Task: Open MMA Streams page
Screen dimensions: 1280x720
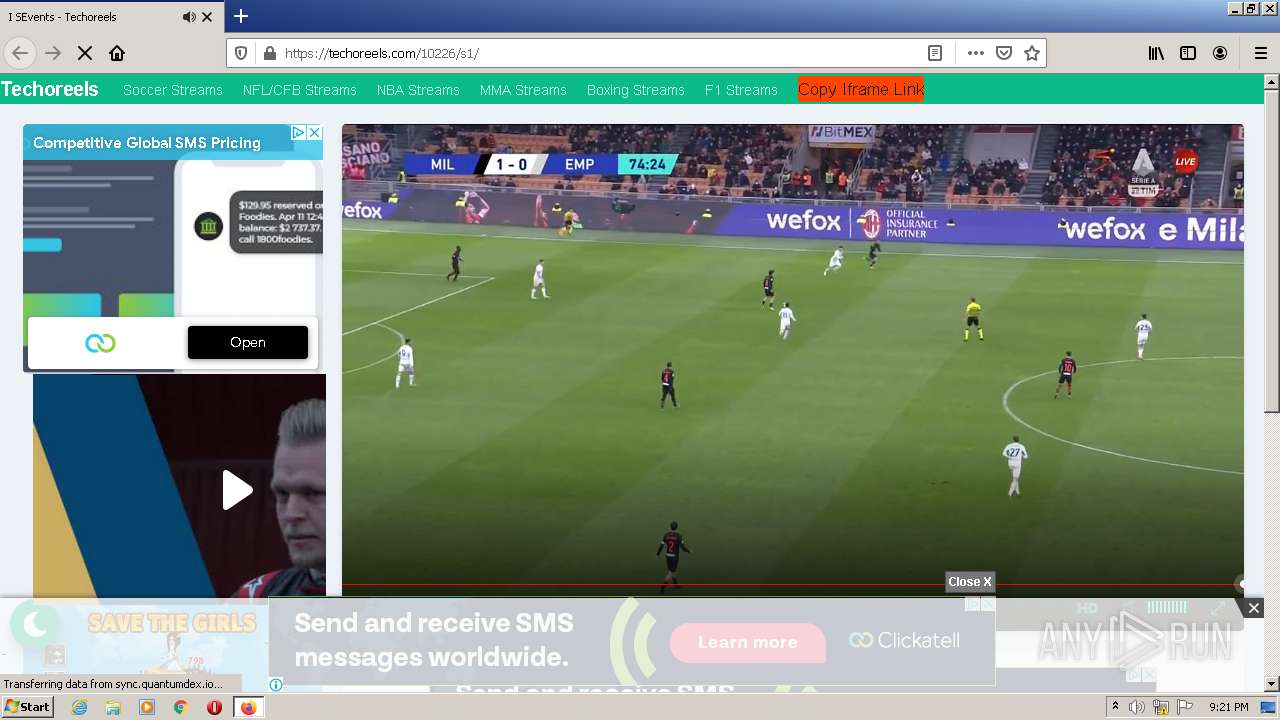Action: [x=523, y=90]
